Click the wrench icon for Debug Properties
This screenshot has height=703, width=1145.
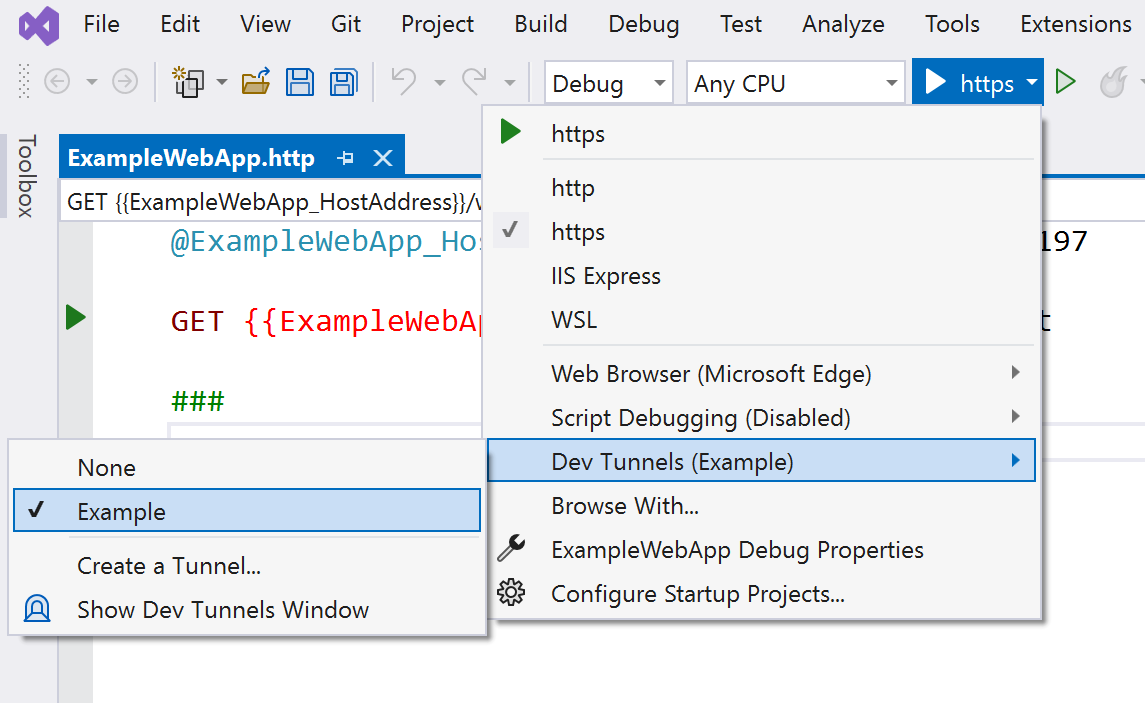[x=511, y=548]
